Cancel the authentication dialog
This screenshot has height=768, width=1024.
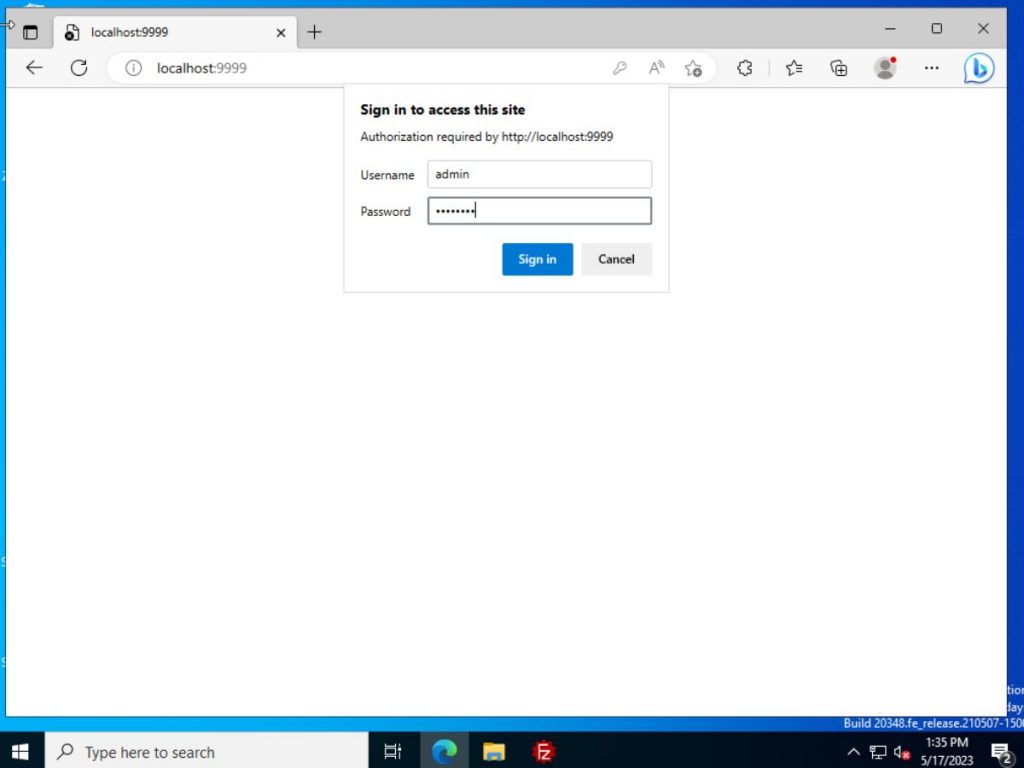tap(616, 259)
